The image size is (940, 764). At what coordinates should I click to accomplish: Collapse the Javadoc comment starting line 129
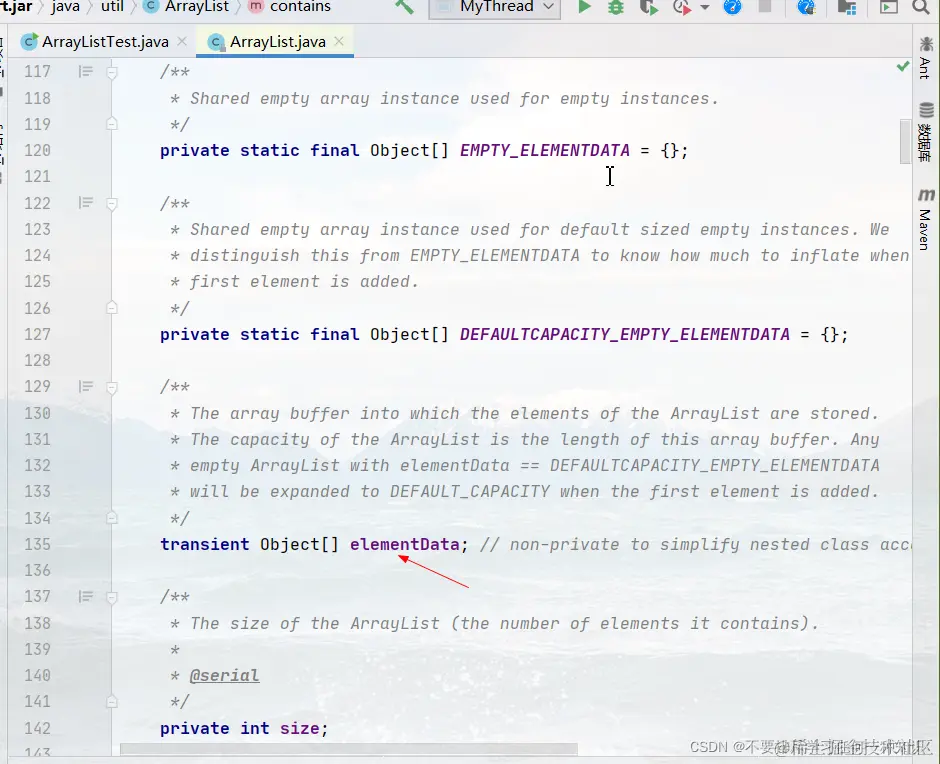coord(112,388)
